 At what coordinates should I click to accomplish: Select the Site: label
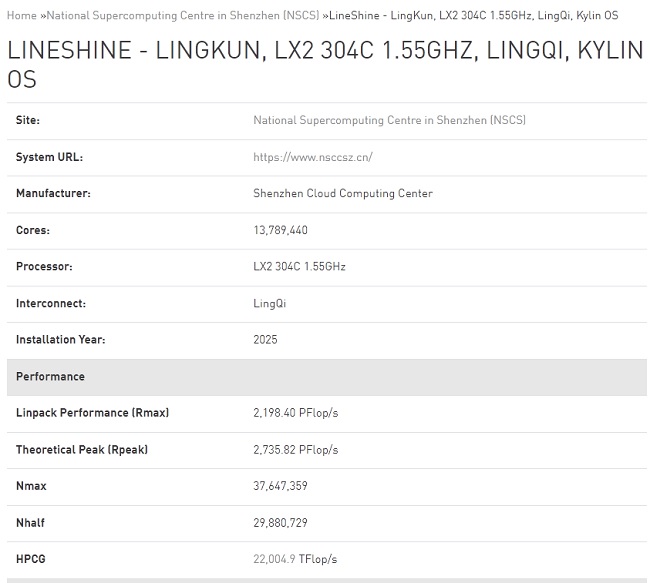click(x=28, y=120)
